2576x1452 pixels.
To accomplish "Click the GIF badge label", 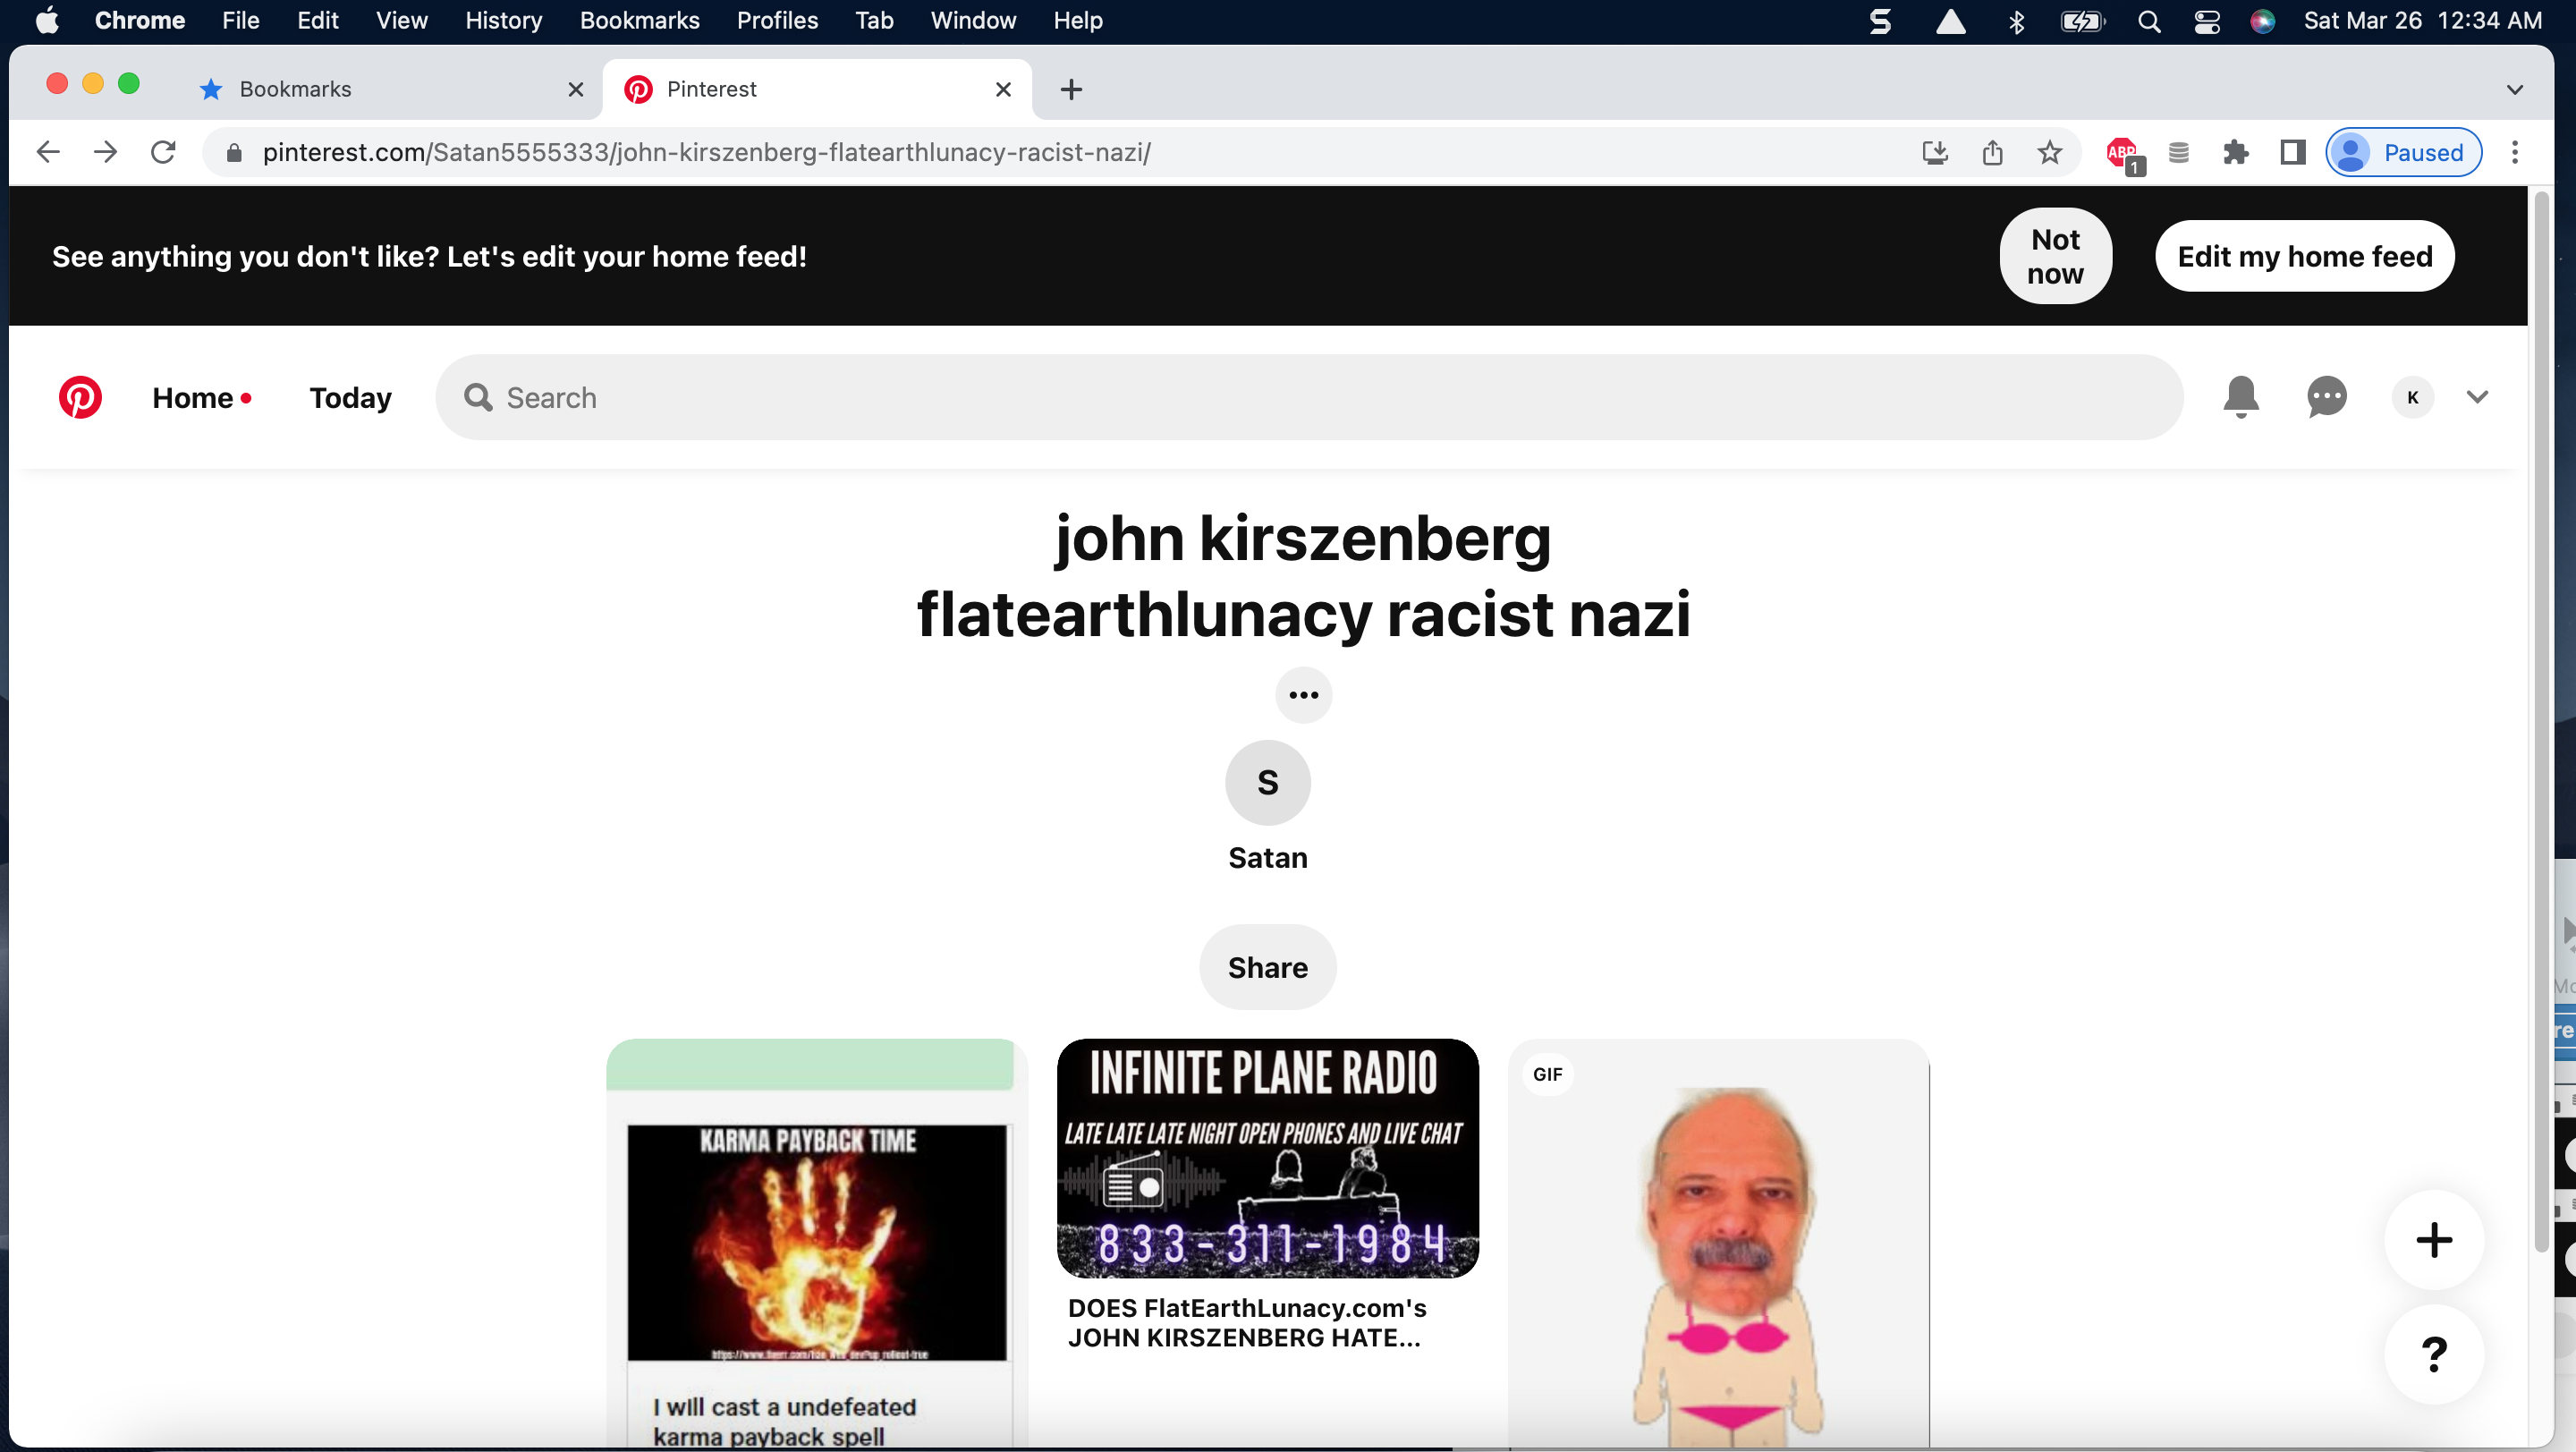I will 1547,1074.
